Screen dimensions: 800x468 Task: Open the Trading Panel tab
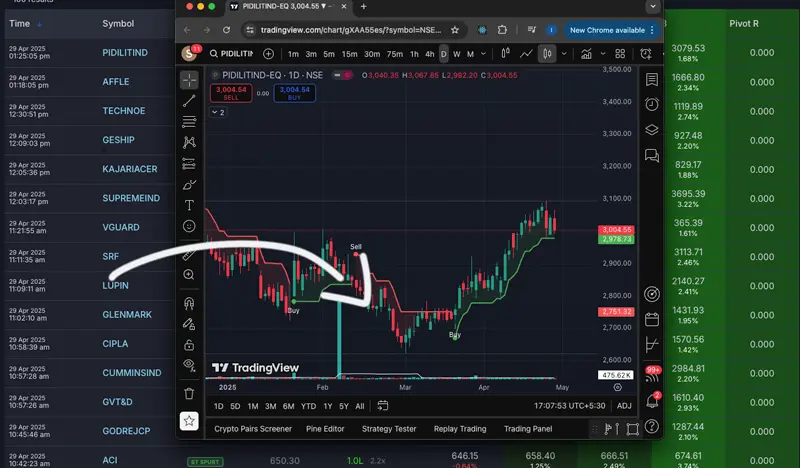(528, 429)
